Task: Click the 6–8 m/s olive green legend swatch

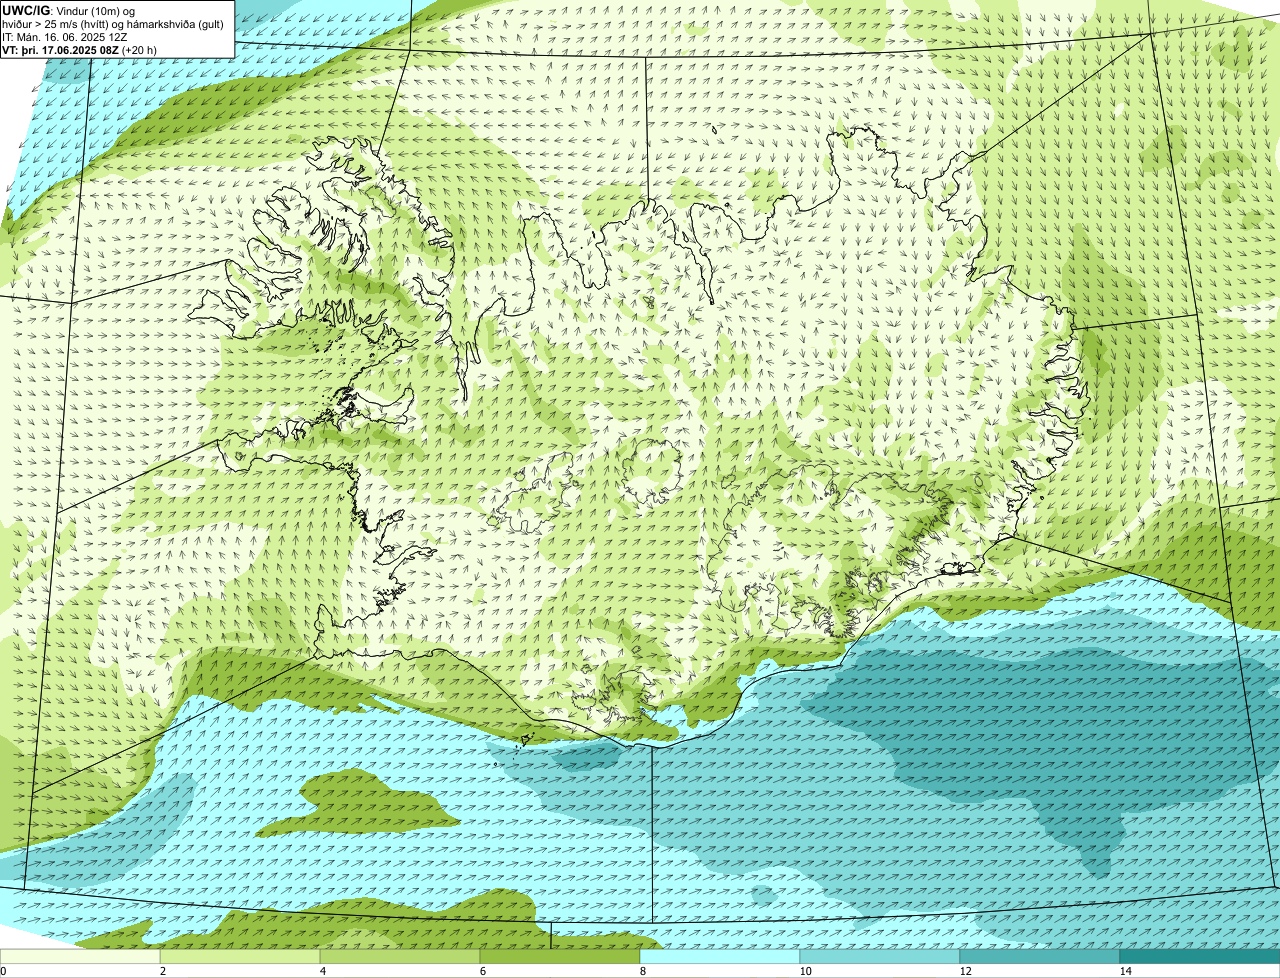Action: click(560, 956)
